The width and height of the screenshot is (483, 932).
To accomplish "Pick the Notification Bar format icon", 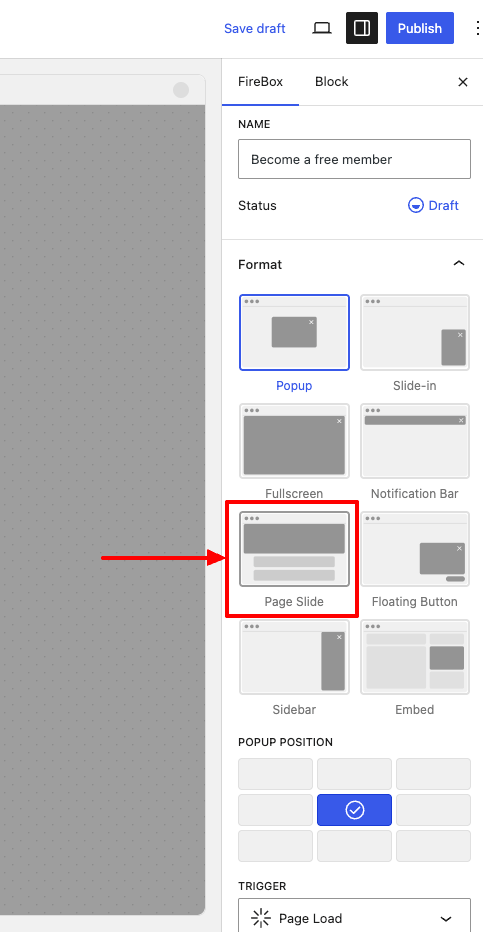I will [x=415, y=441].
